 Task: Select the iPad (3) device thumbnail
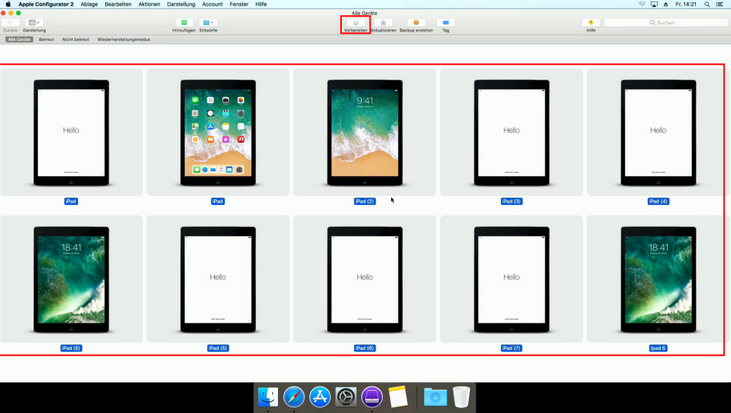[x=511, y=132]
